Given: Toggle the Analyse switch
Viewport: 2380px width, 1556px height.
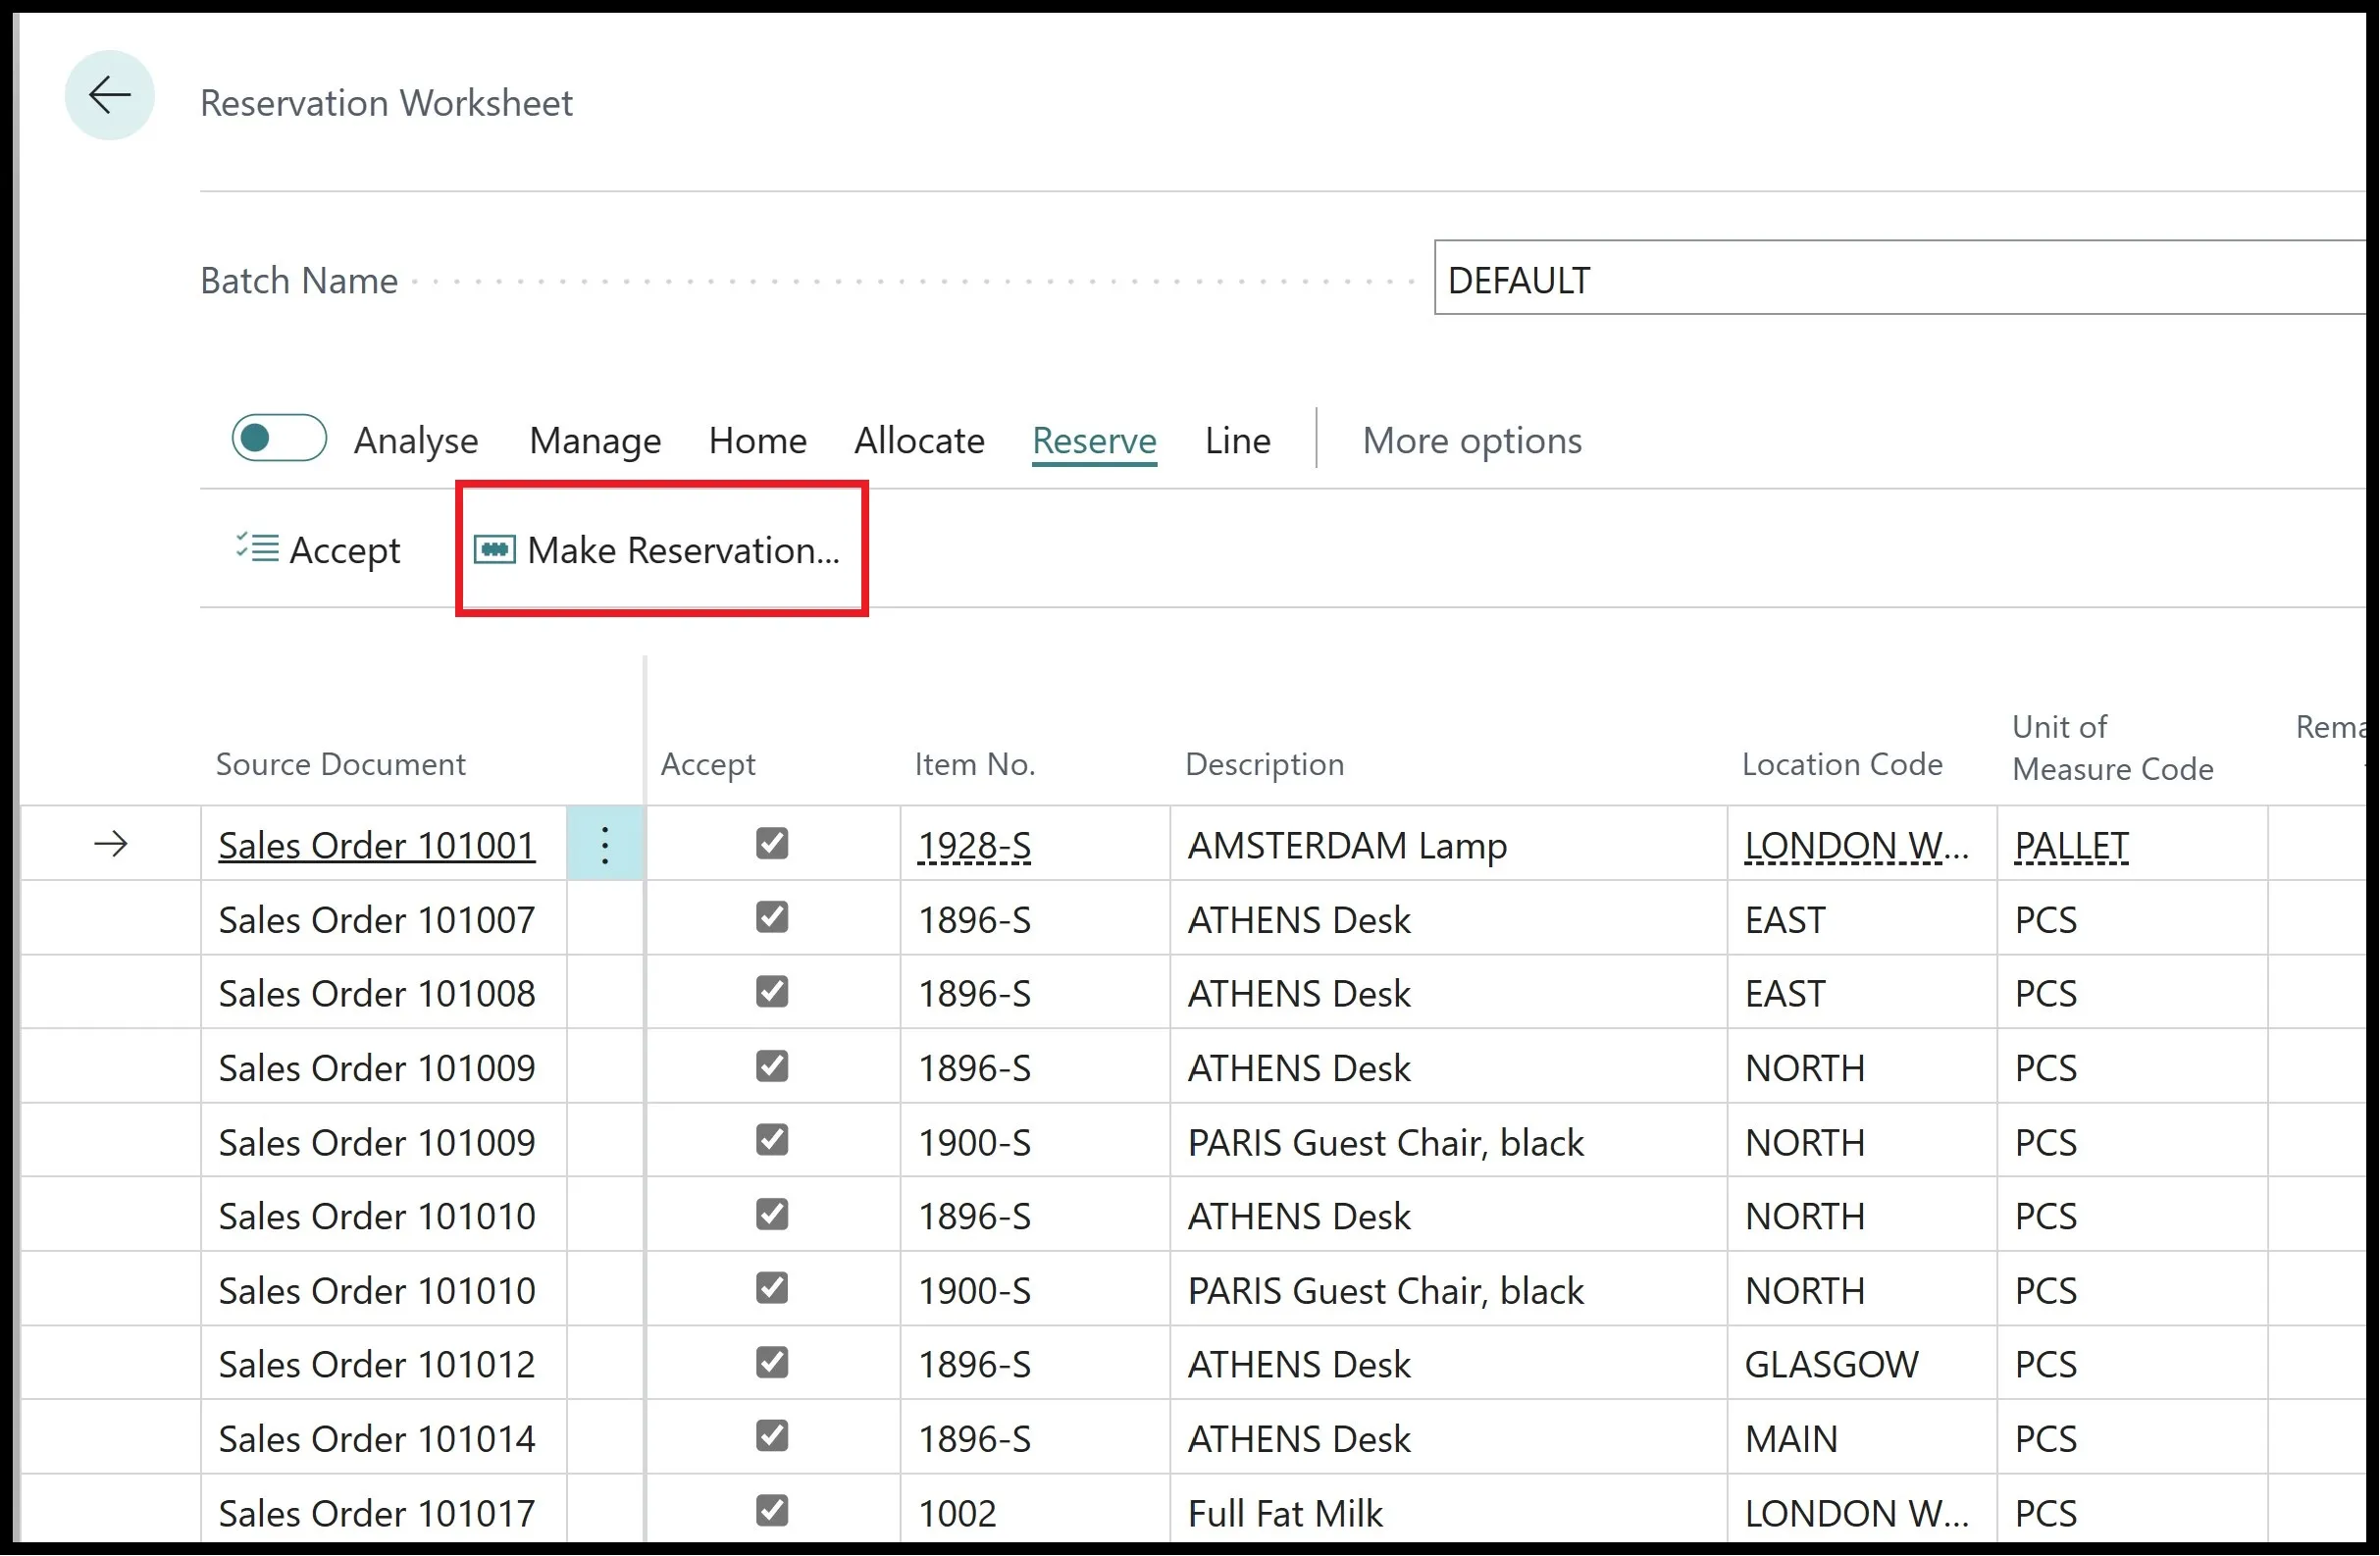Looking at the screenshot, I should coord(279,438).
